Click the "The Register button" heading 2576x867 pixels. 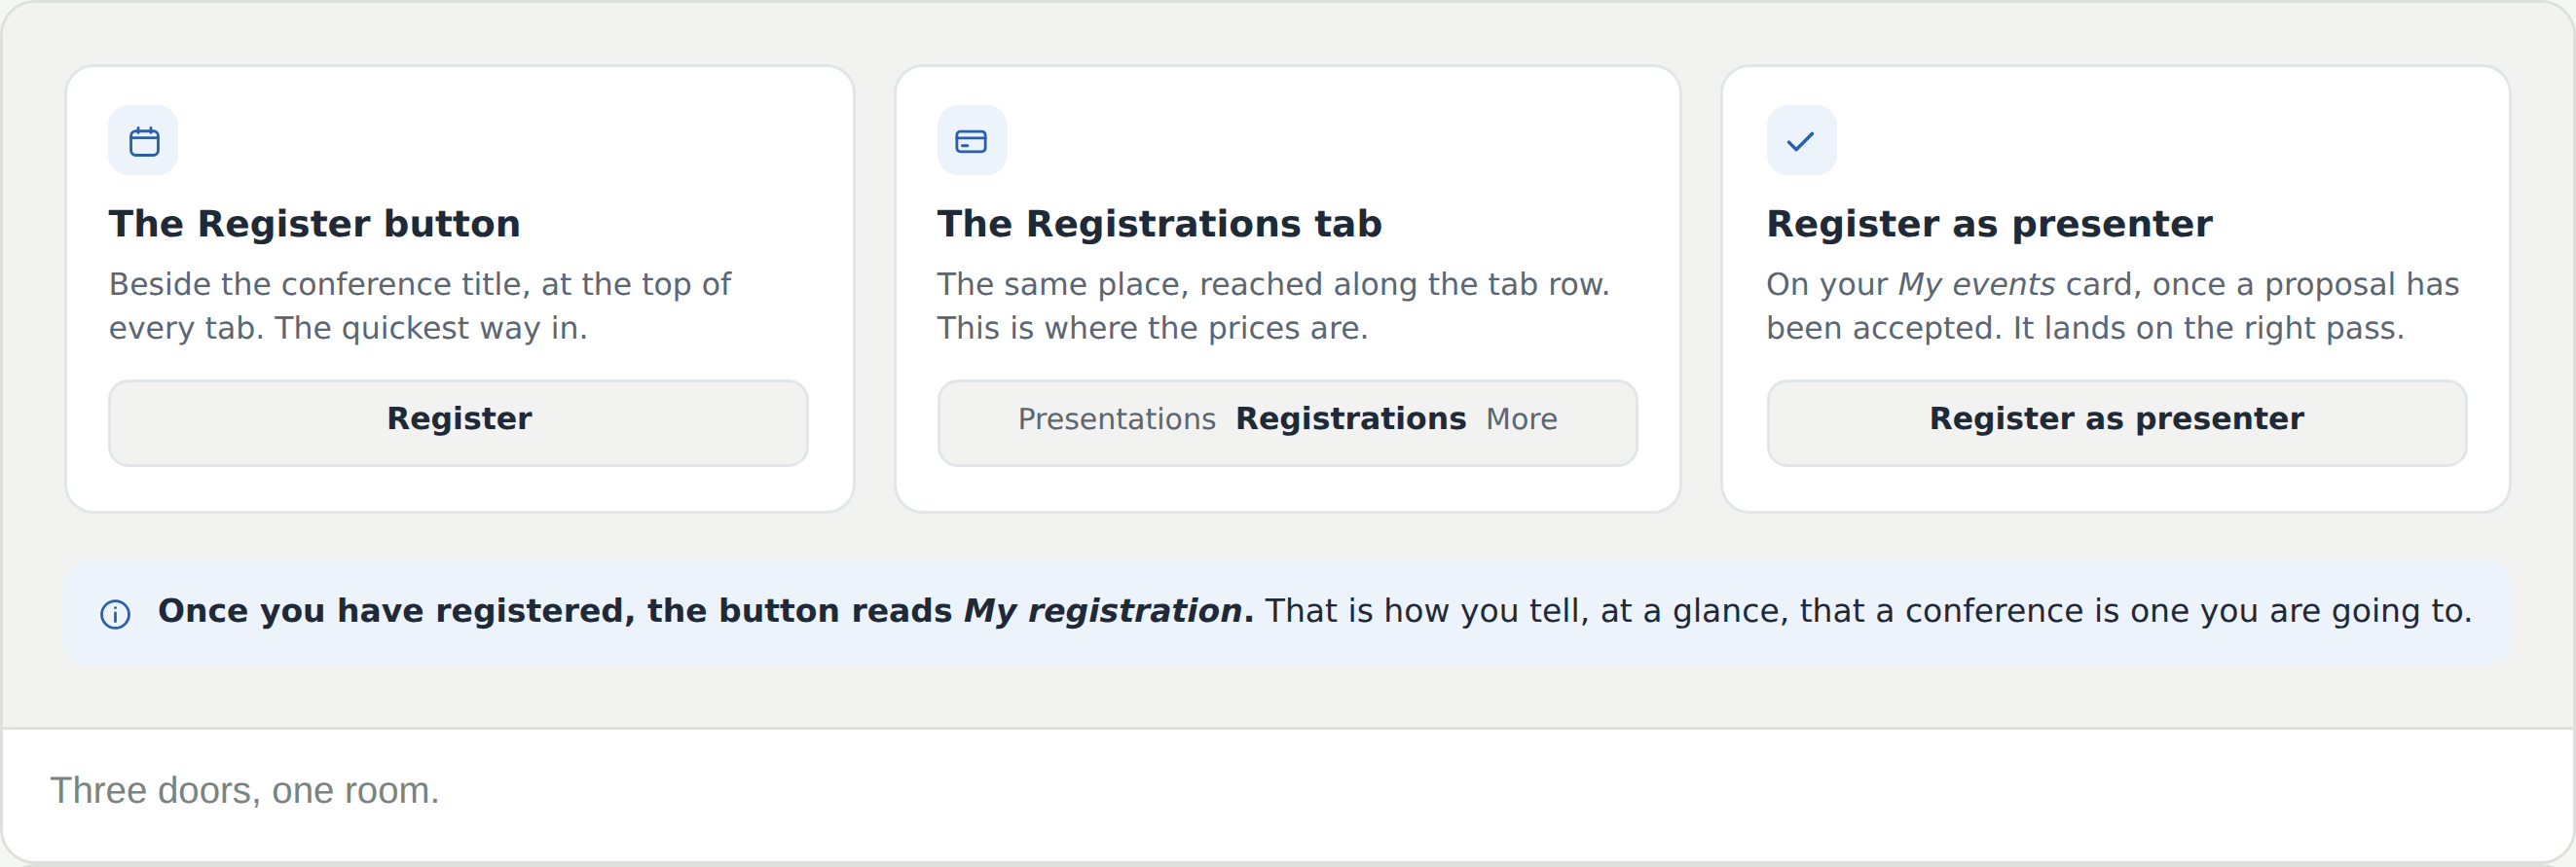tap(314, 224)
